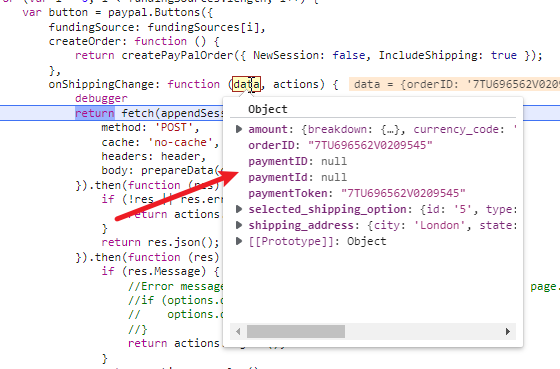Click the paymentID null row
This screenshot has height=369, width=560.
pyautogui.click(x=298, y=161)
